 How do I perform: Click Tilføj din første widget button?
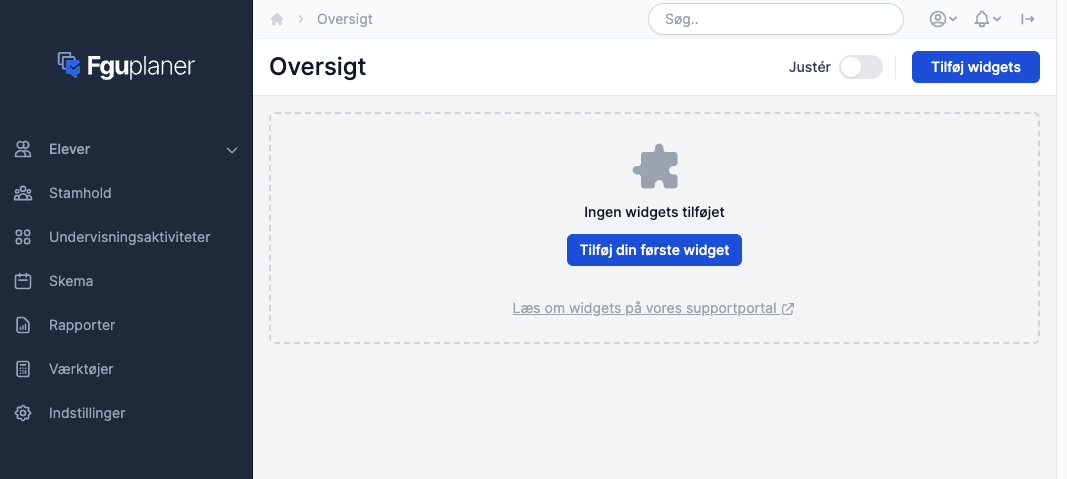(654, 250)
